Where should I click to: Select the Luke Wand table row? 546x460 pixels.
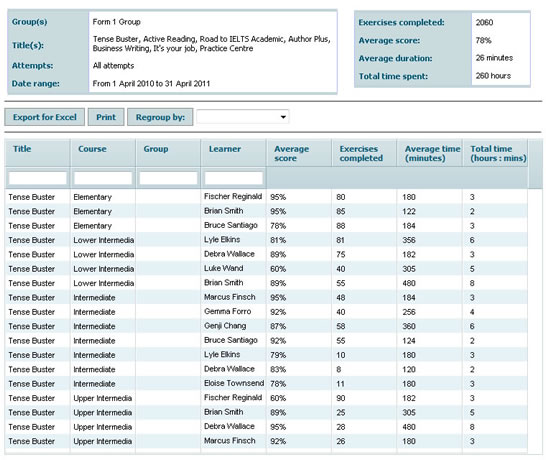pos(266,268)
